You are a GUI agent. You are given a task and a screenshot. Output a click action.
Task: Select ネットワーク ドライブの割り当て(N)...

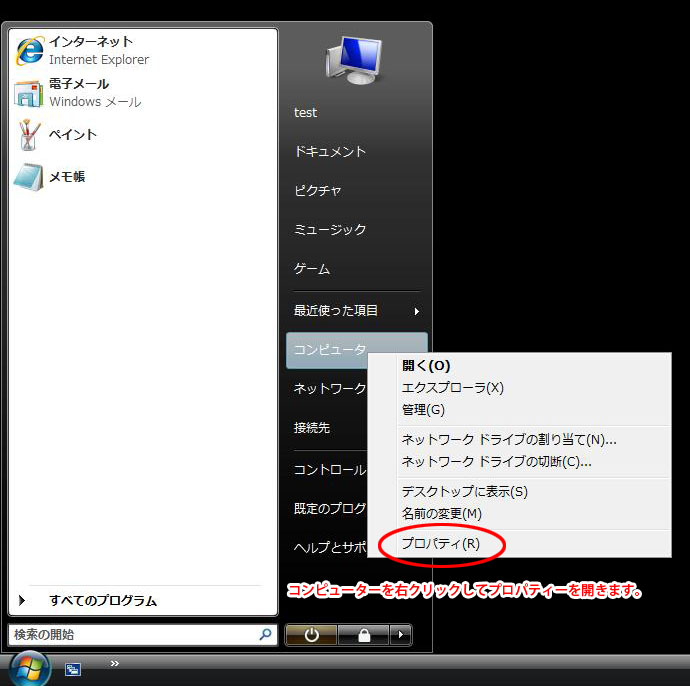coord(519,439)
